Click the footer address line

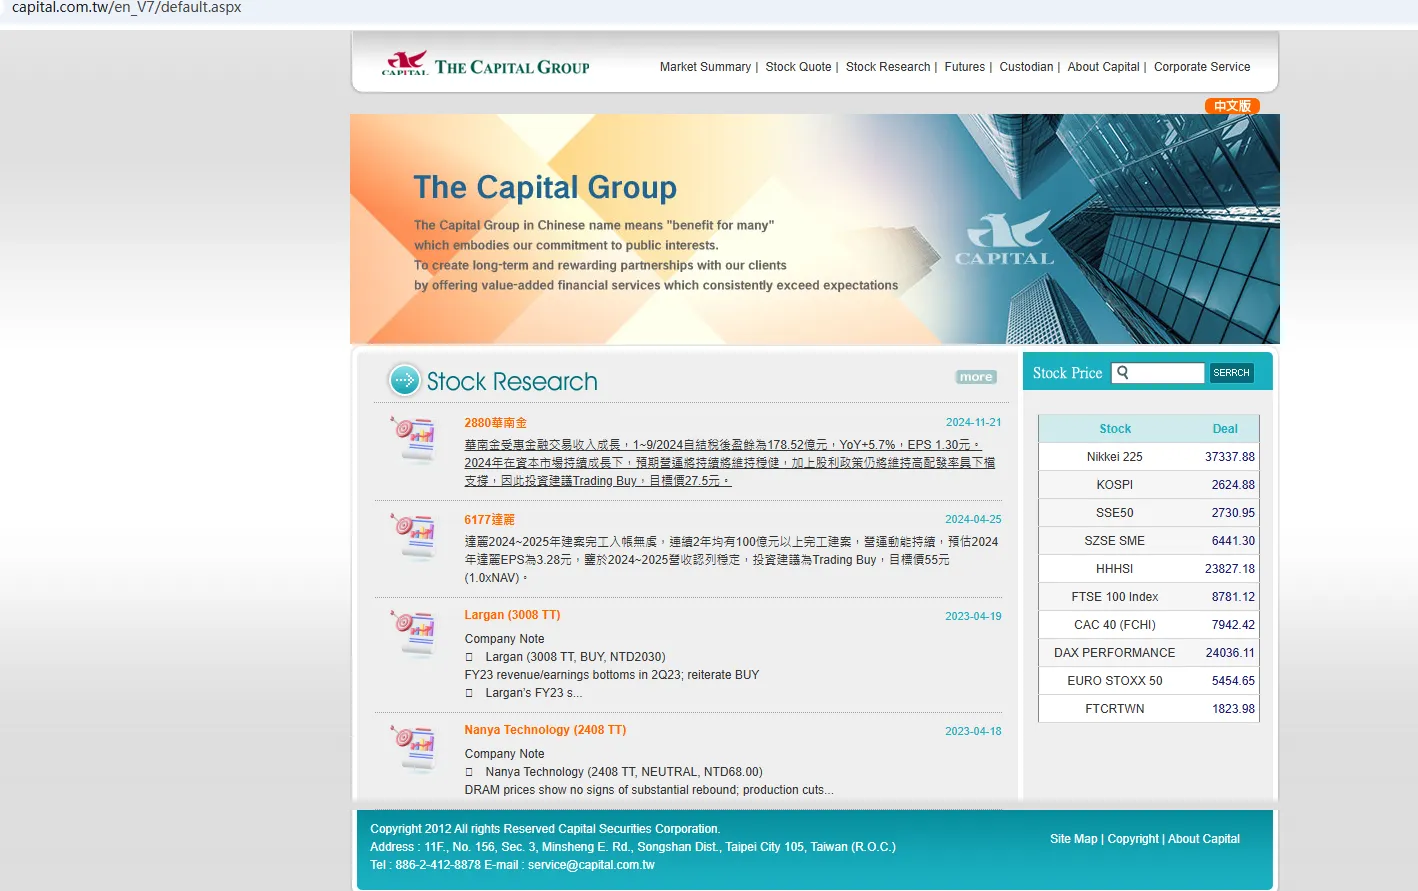click(x=633, y=847)
